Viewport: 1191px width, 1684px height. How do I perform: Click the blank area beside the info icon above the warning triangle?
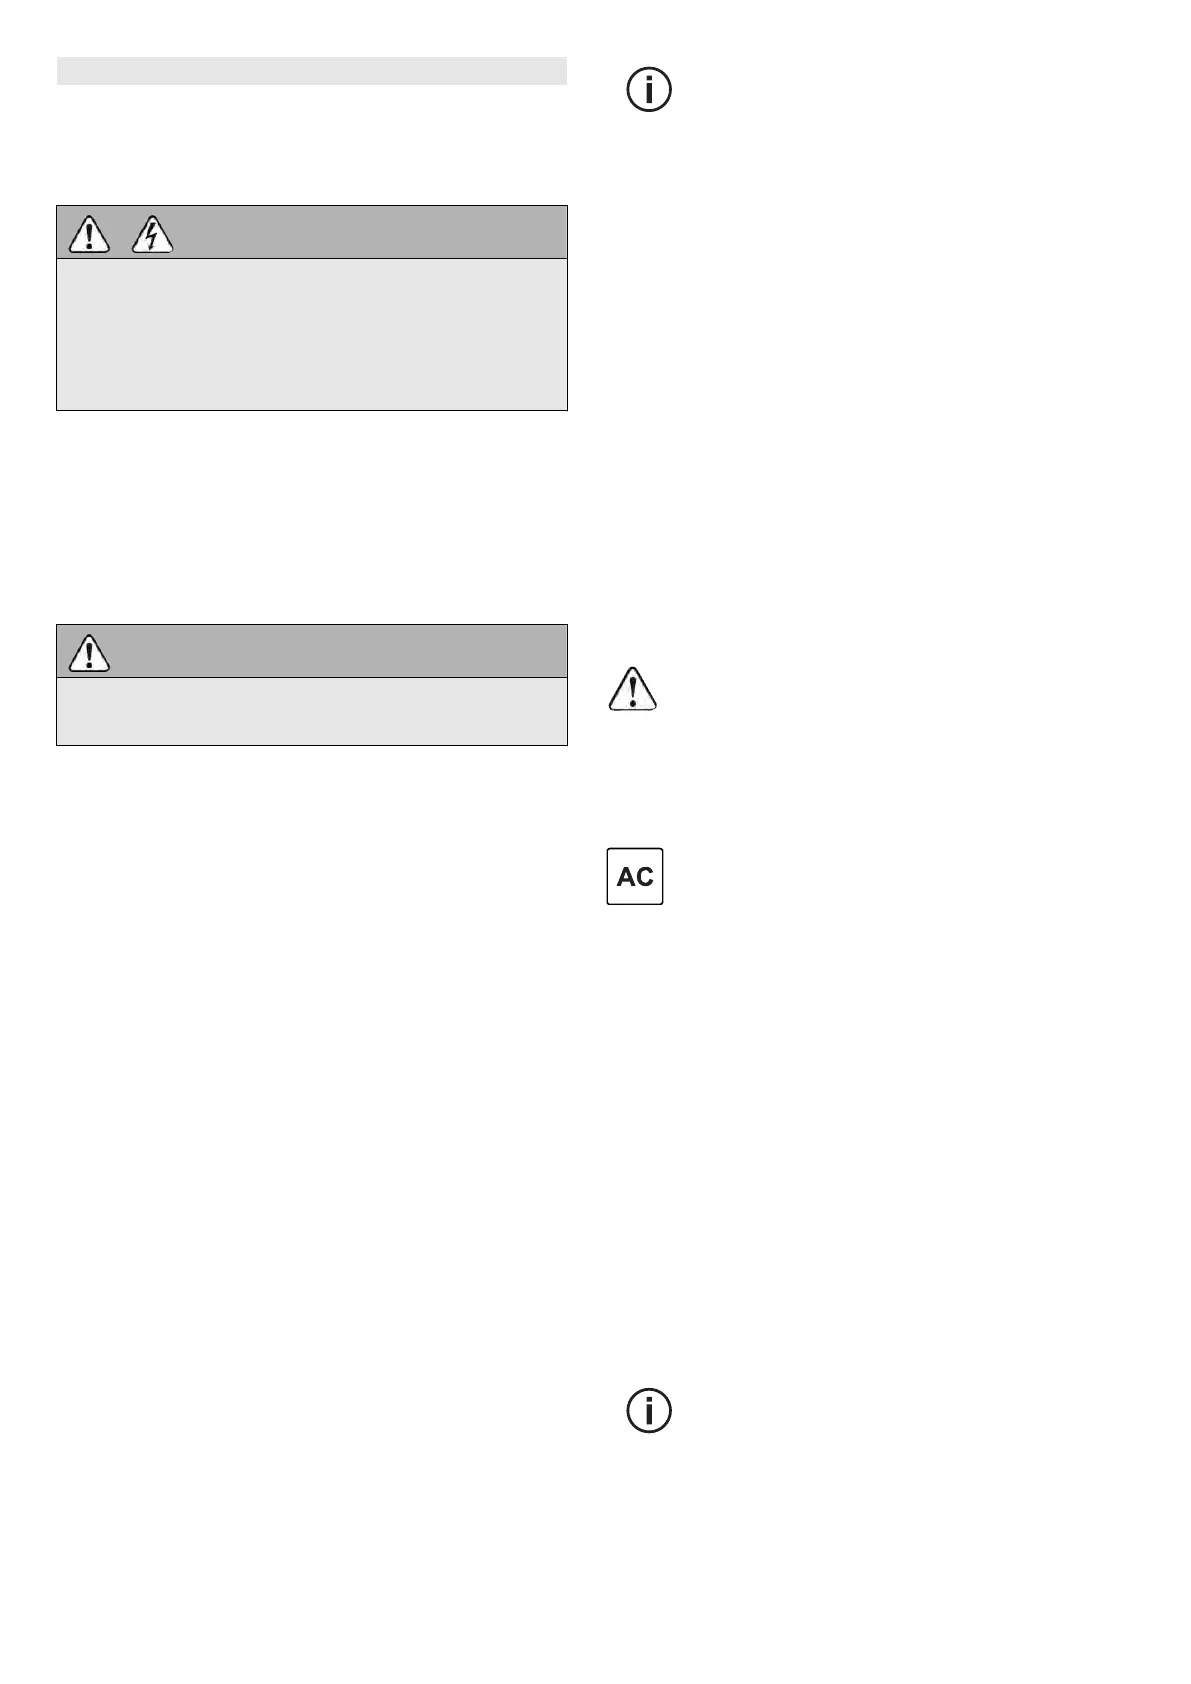(900, 91)
